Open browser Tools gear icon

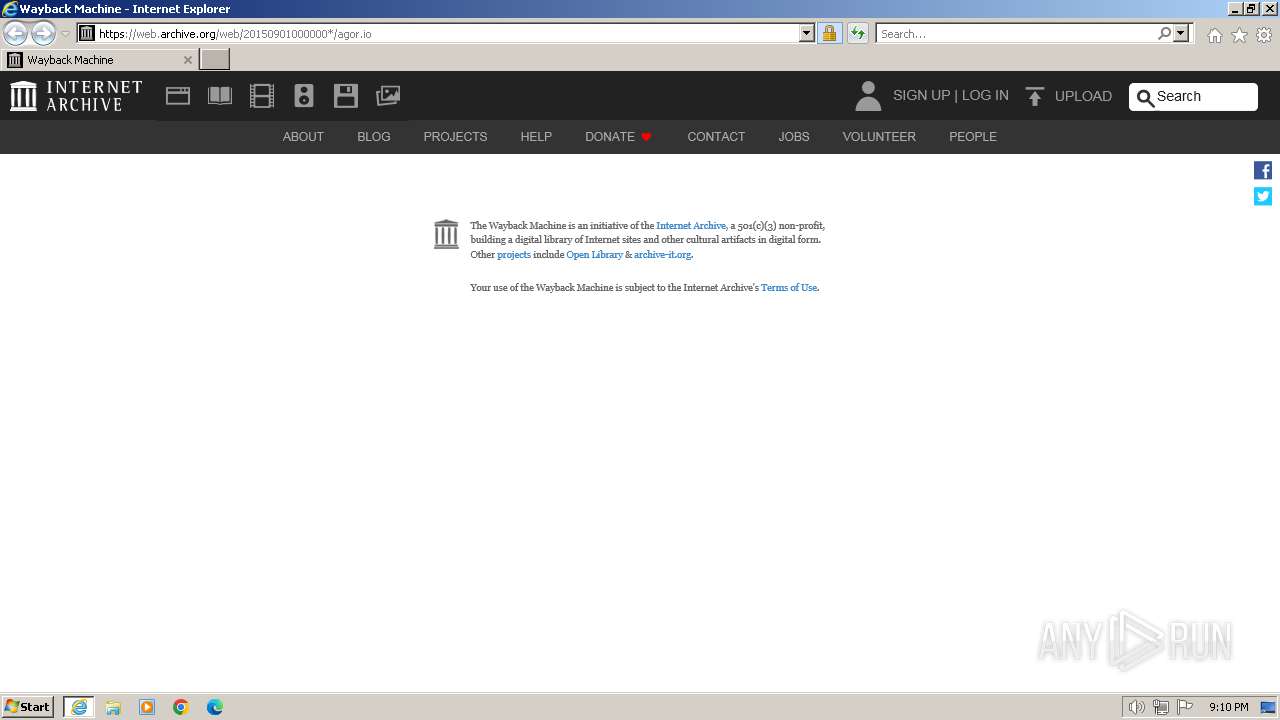point(1264,35)
